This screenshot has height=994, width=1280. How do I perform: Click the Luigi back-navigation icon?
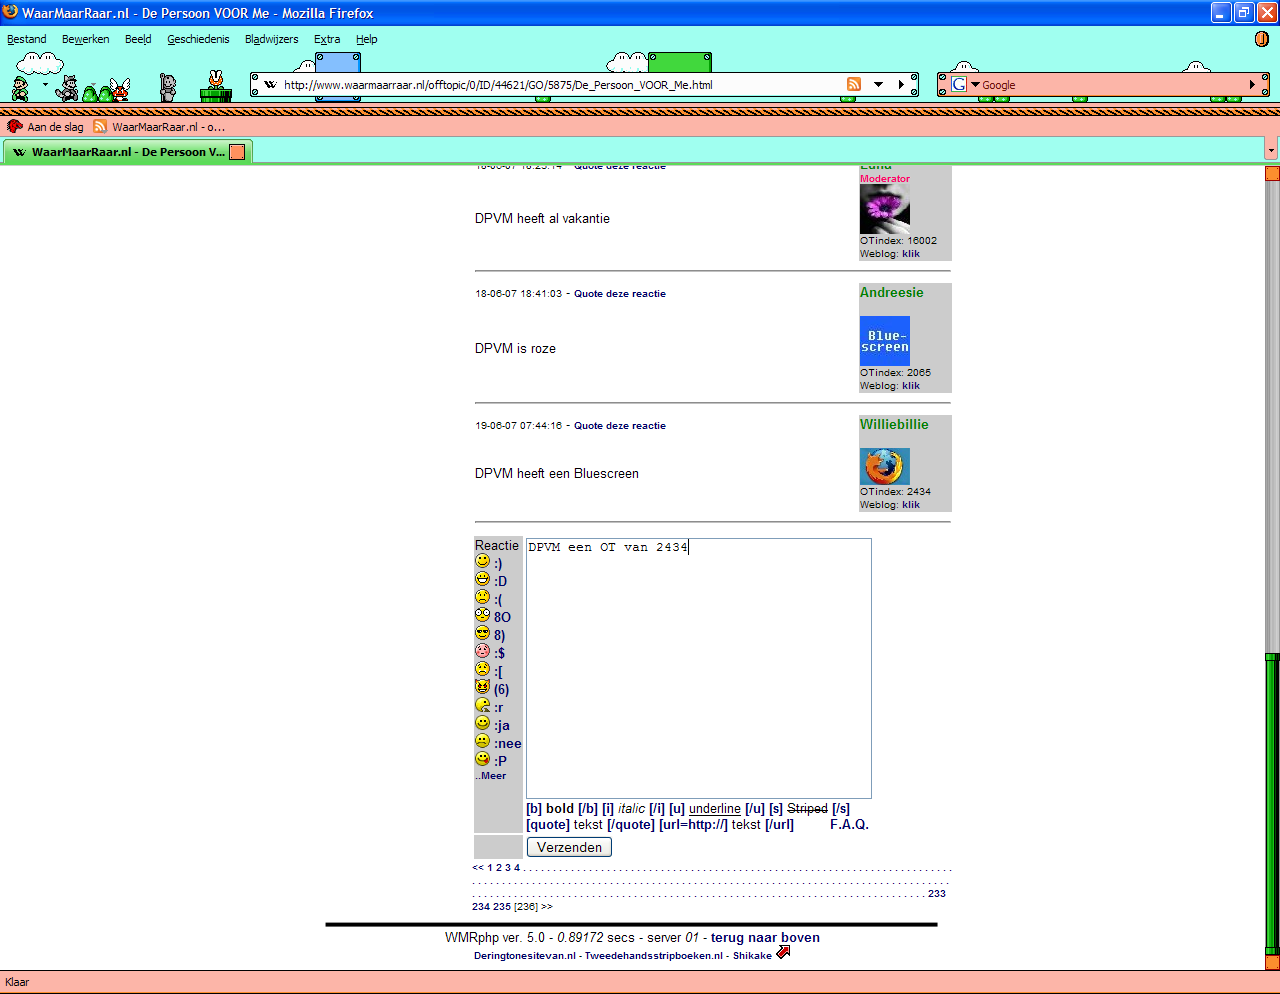20,88
